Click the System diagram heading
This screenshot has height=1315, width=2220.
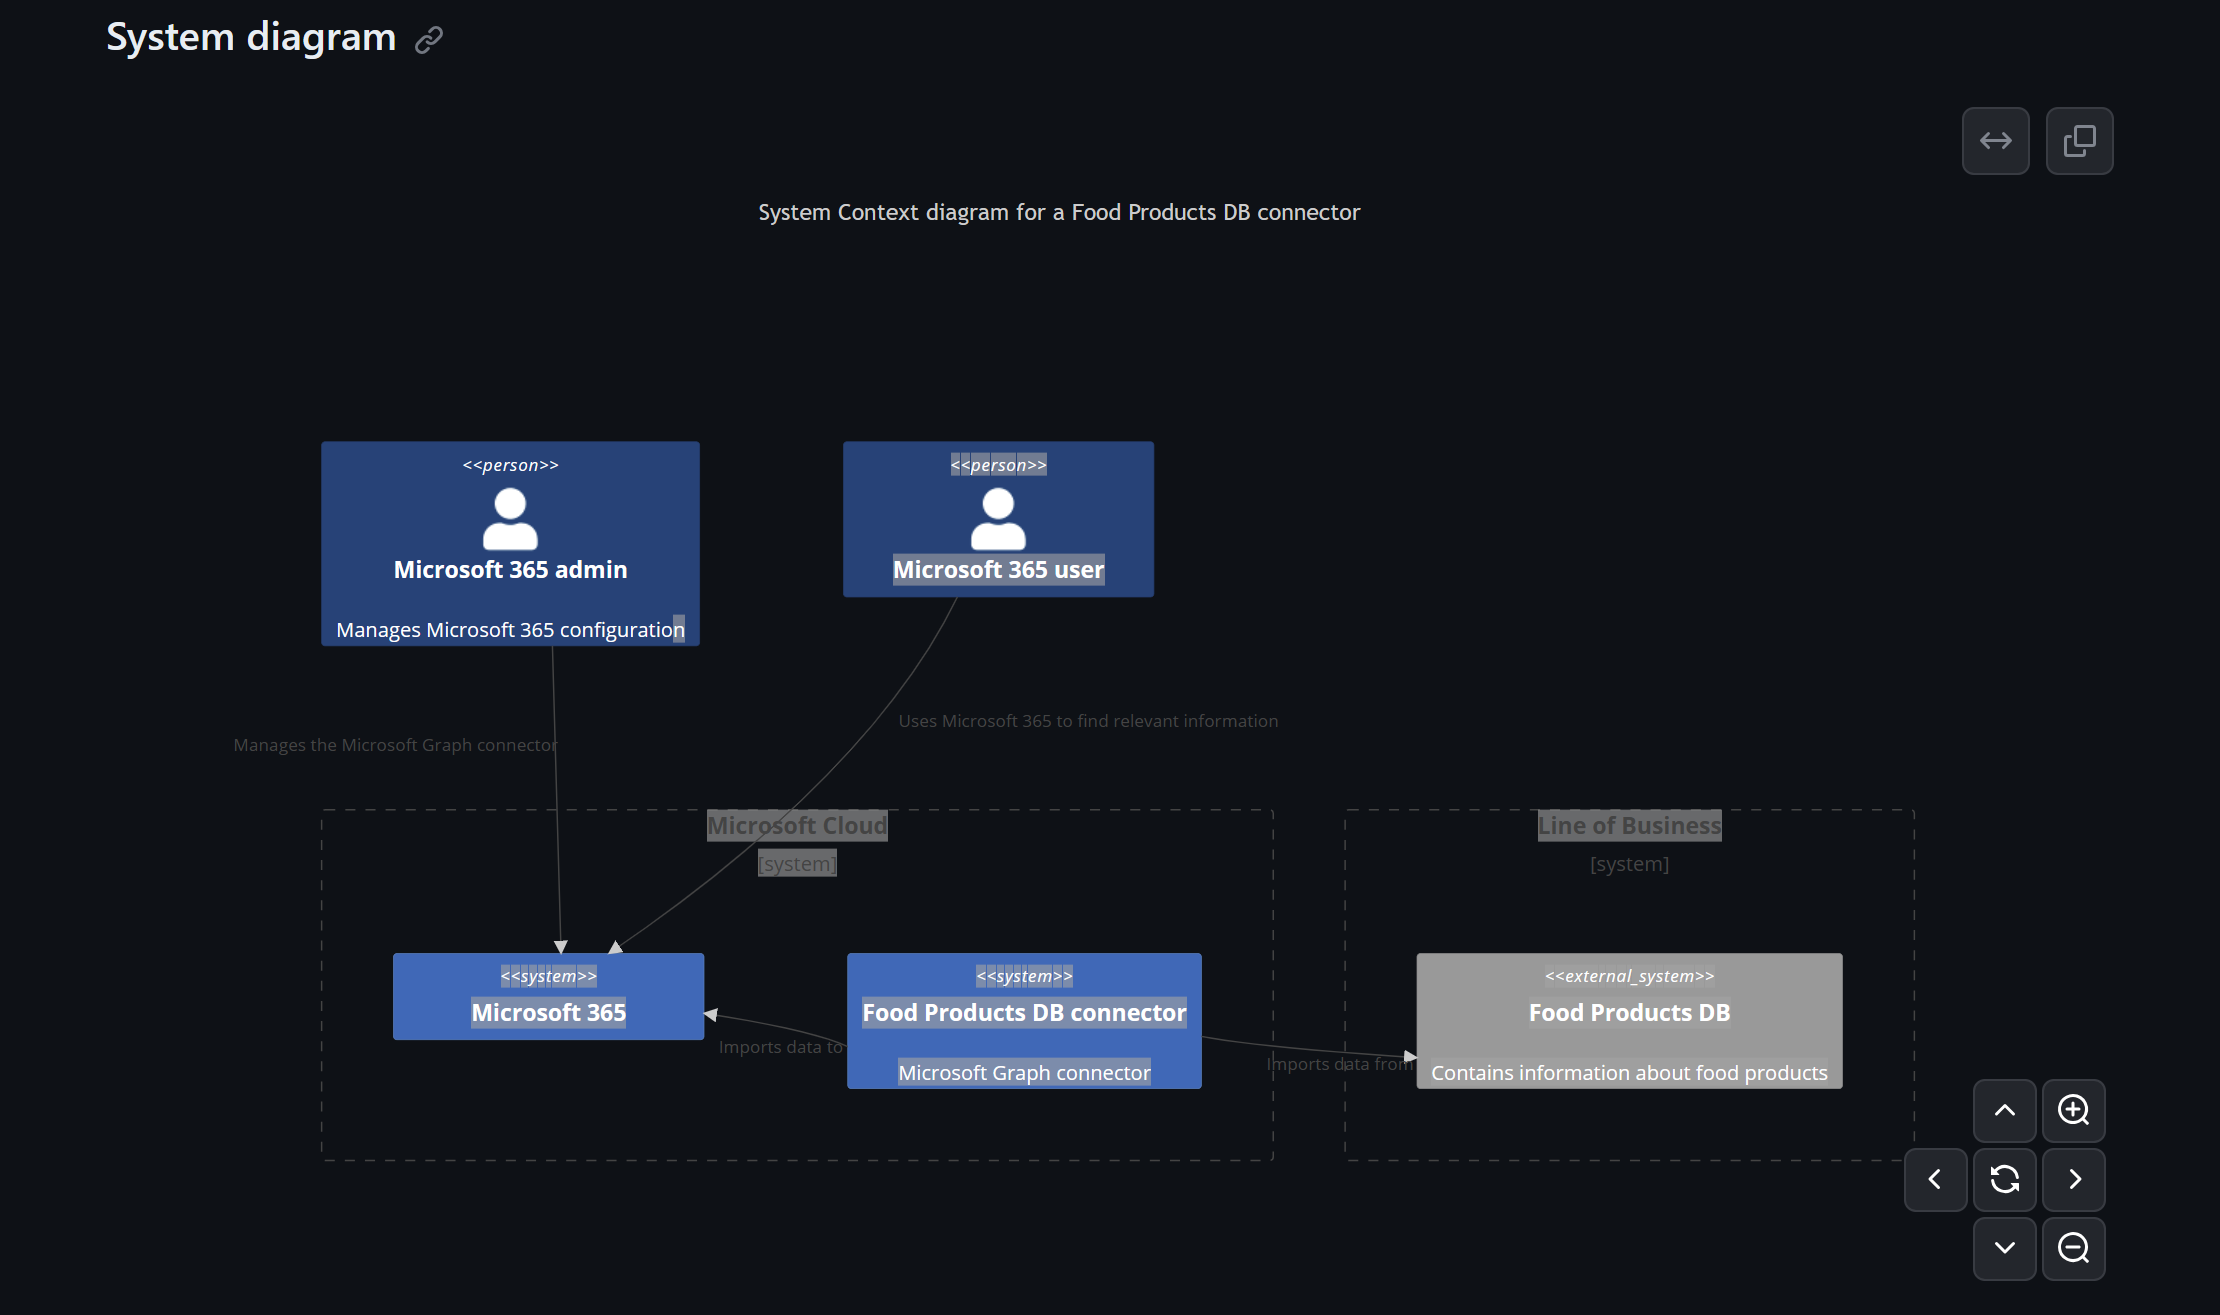click(x=251, y=37)
